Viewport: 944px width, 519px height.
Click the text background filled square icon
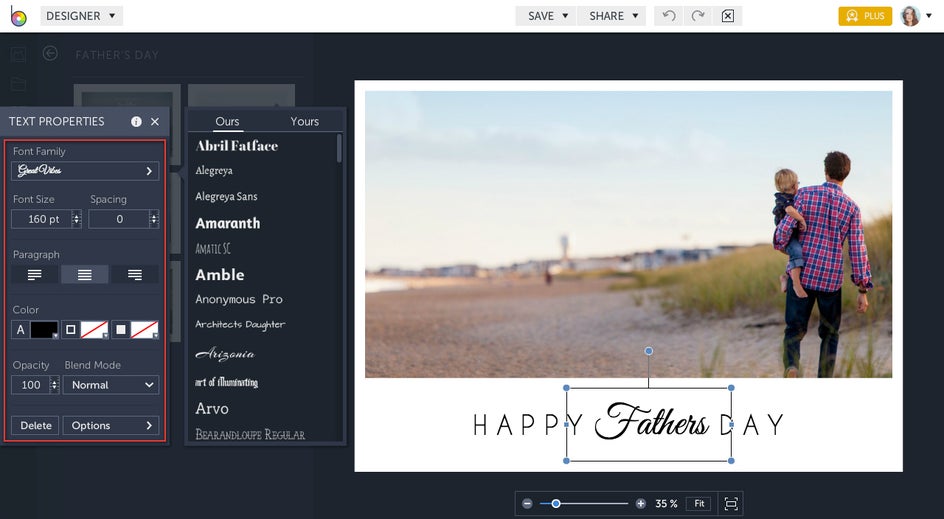coord(120,330)
